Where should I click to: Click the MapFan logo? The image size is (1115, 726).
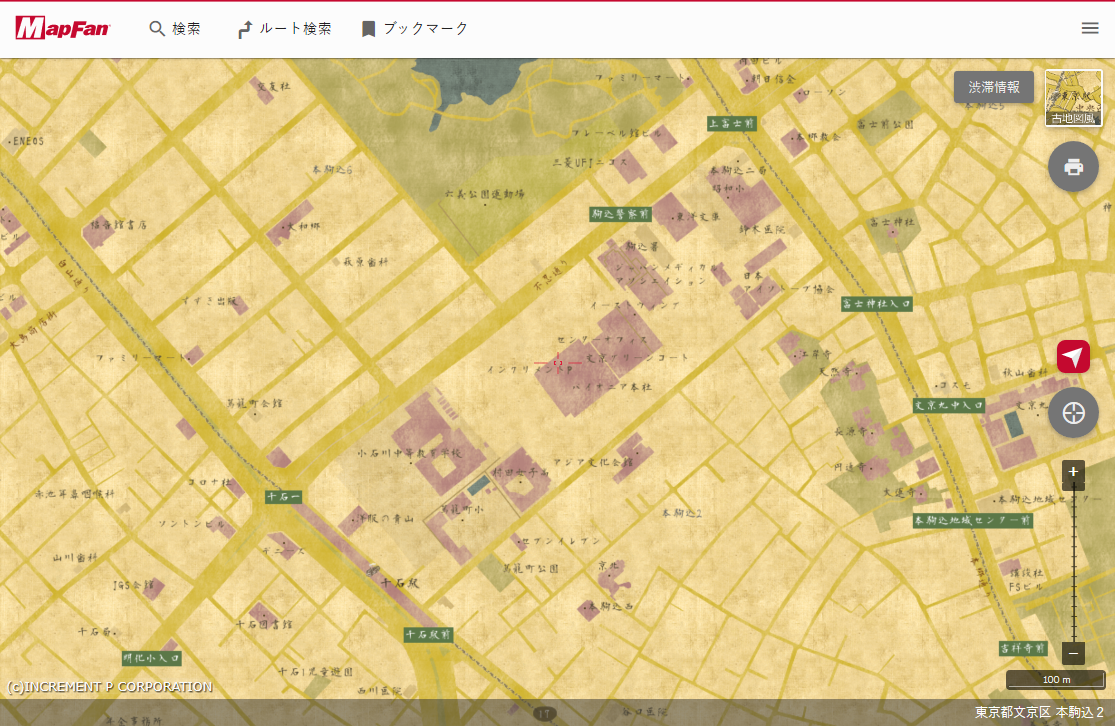click(63, 28)
